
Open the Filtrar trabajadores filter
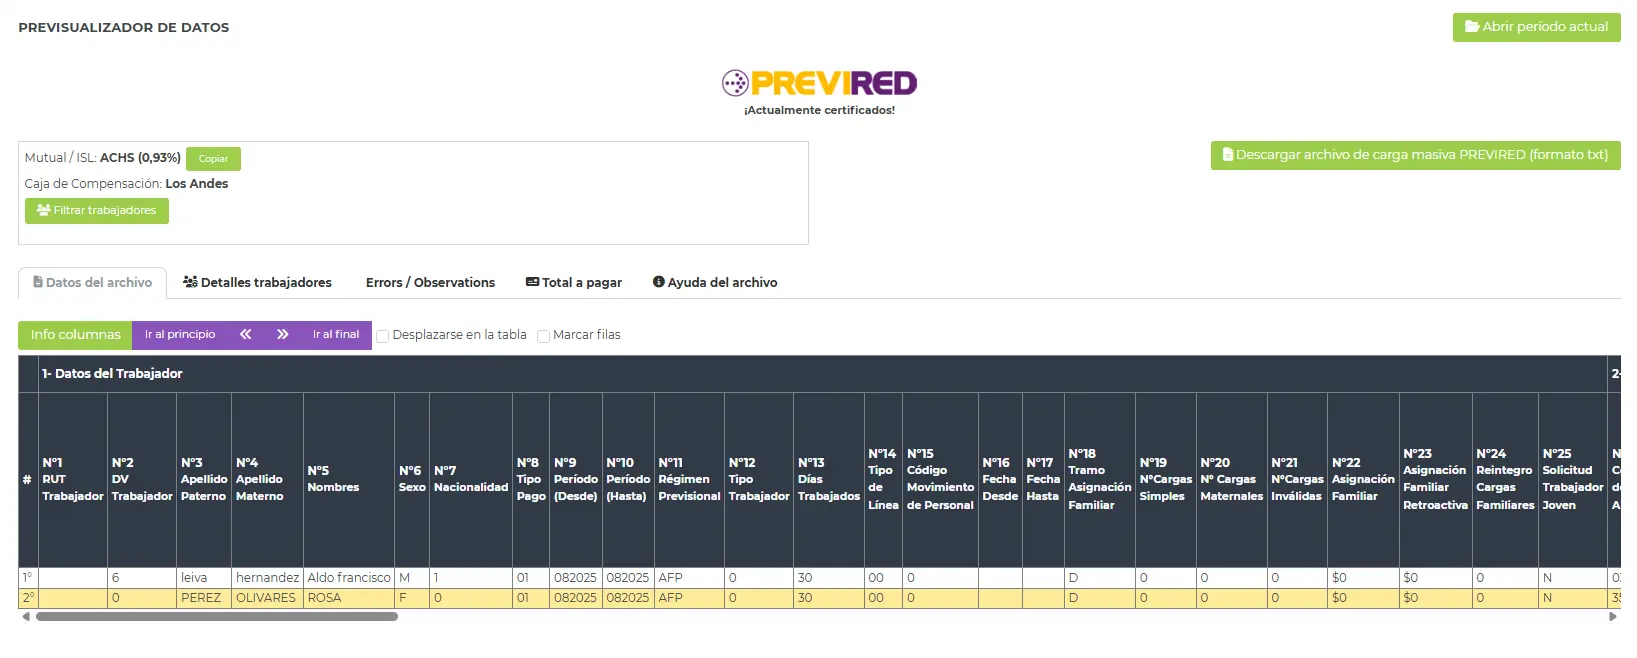pos(97,211)
